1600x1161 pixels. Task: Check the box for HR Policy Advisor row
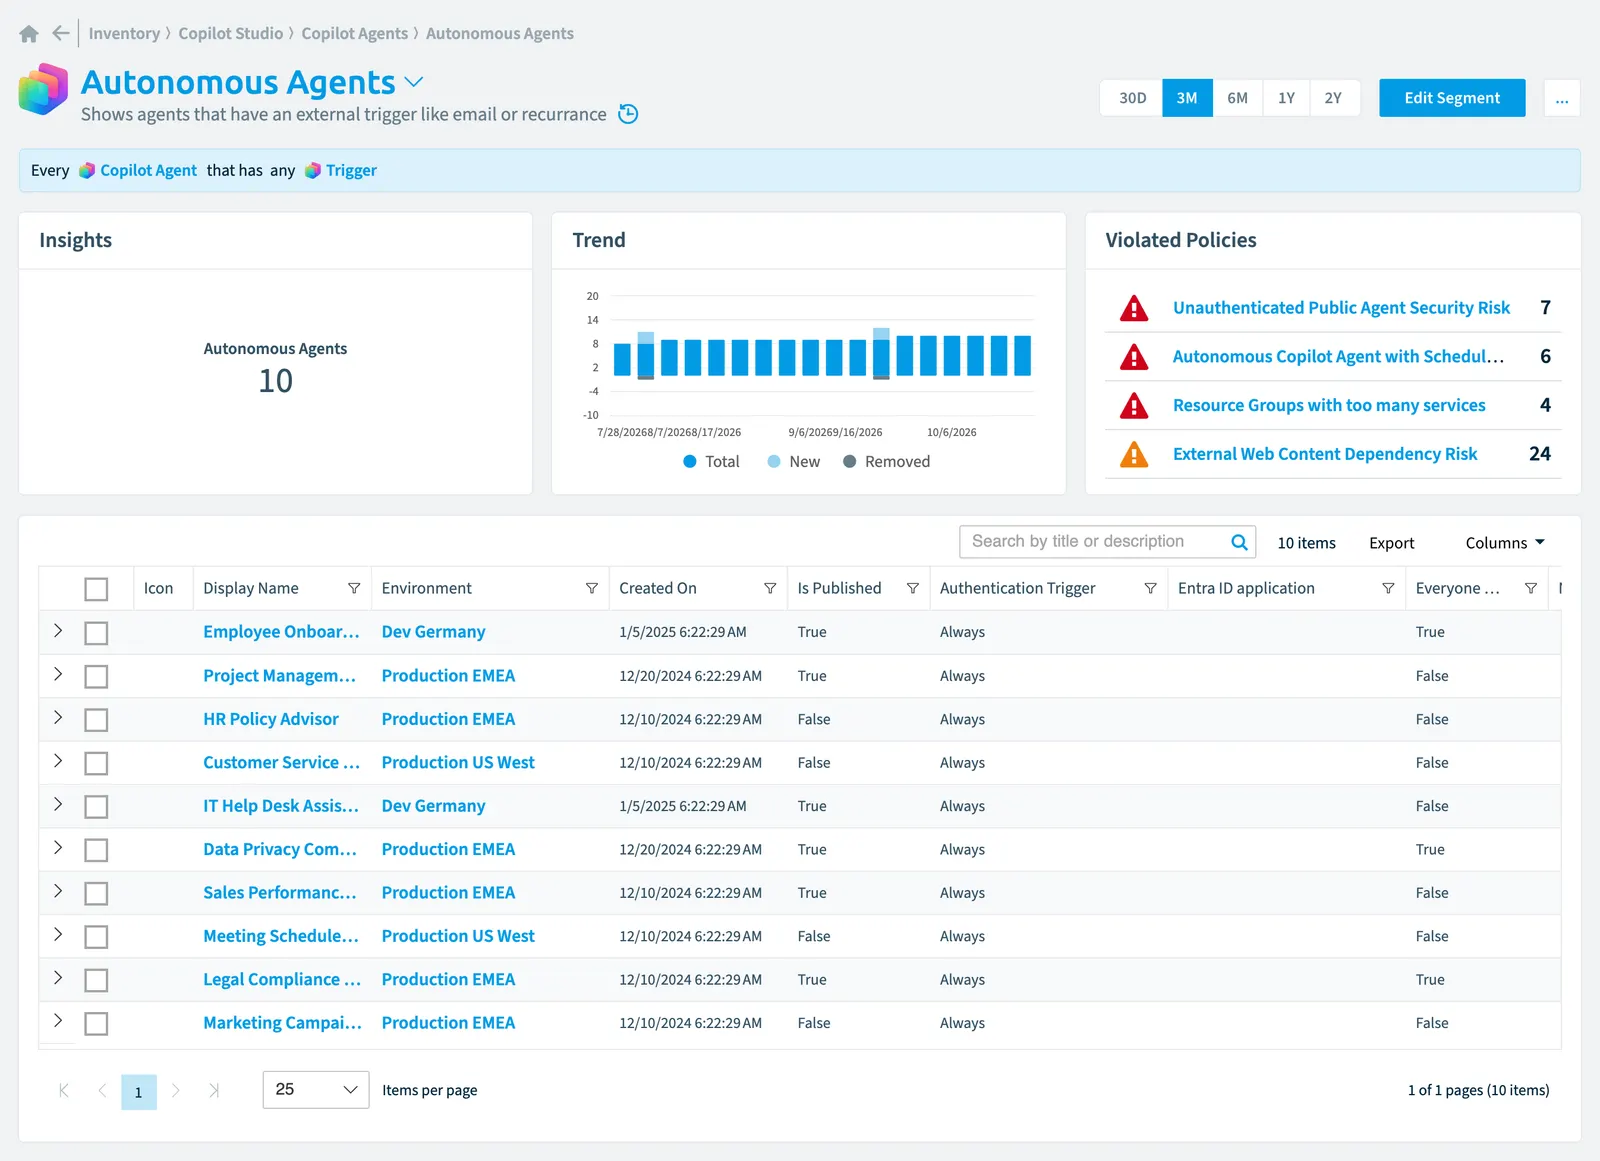96,720
